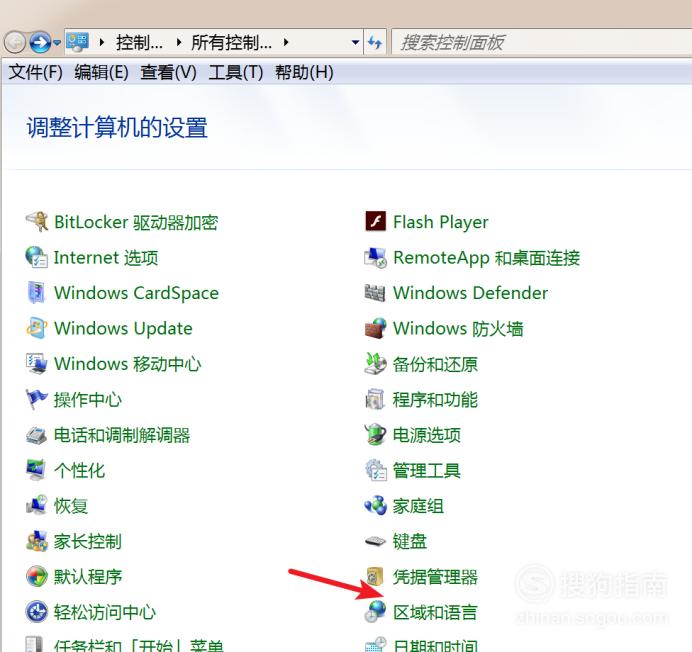This screenshot has height=652, width=692.
Task: Open the 工具(T) menu
Action: (236, 72)
